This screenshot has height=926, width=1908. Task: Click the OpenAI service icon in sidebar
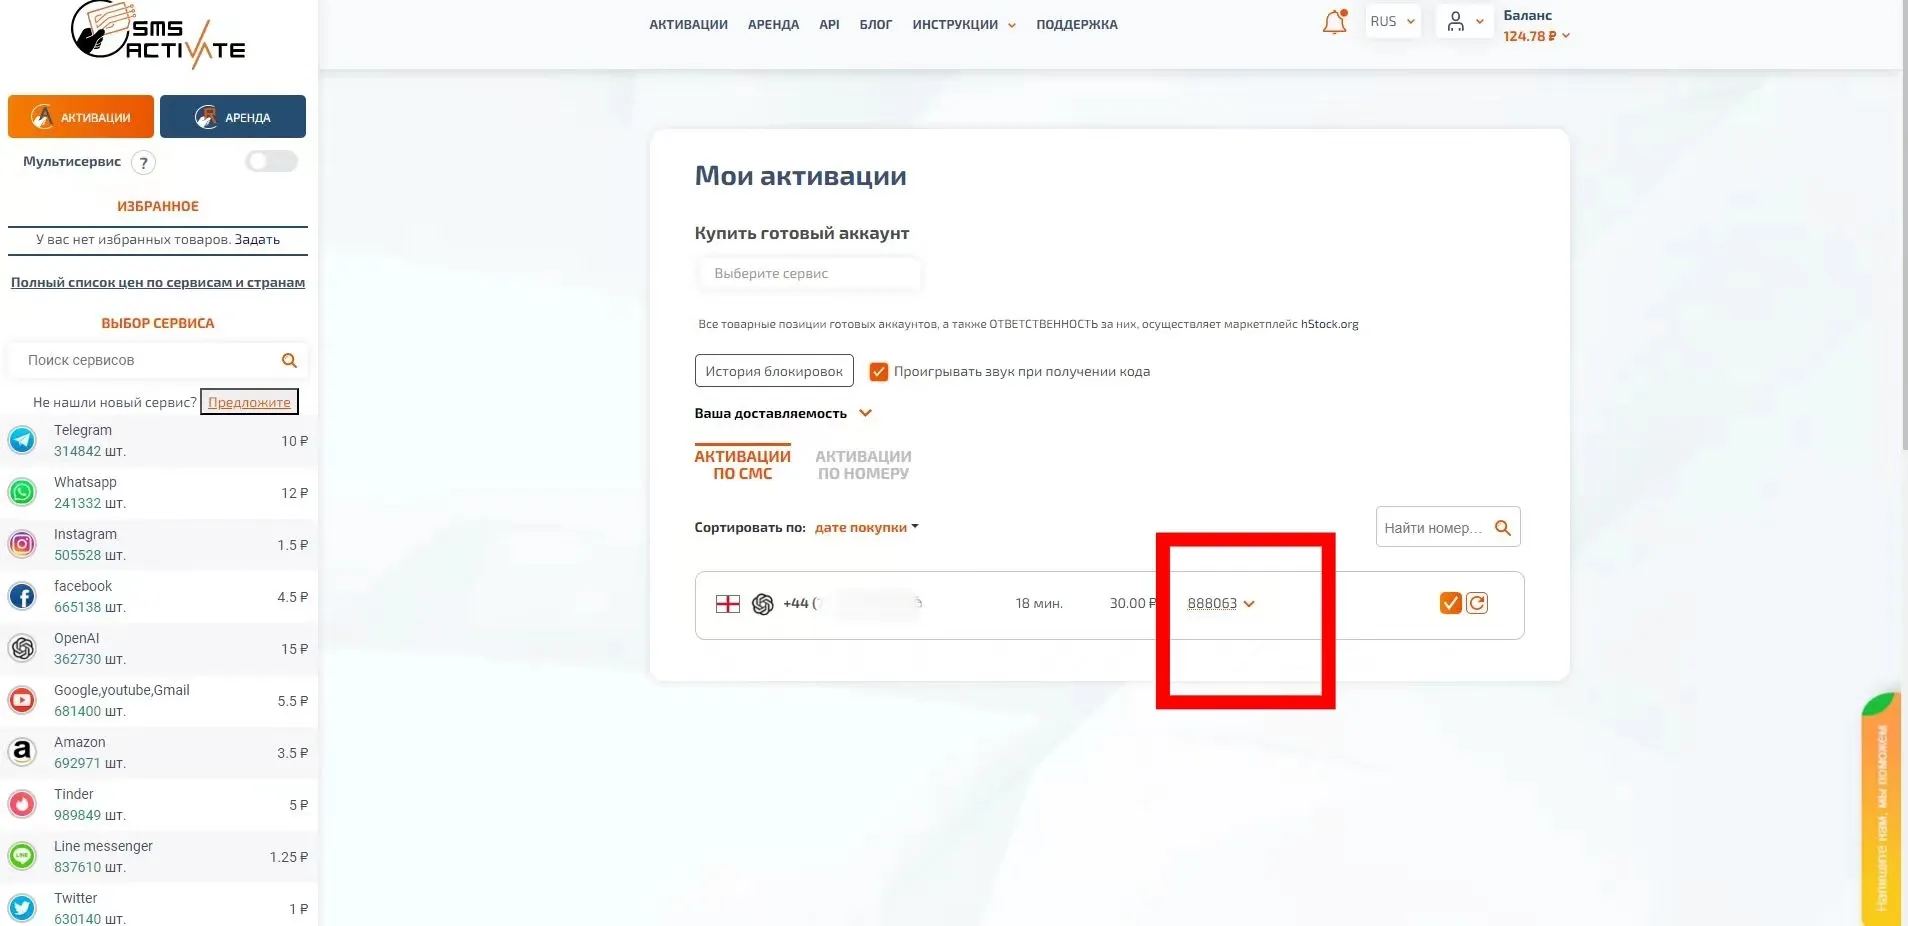(x=22, y=648)
